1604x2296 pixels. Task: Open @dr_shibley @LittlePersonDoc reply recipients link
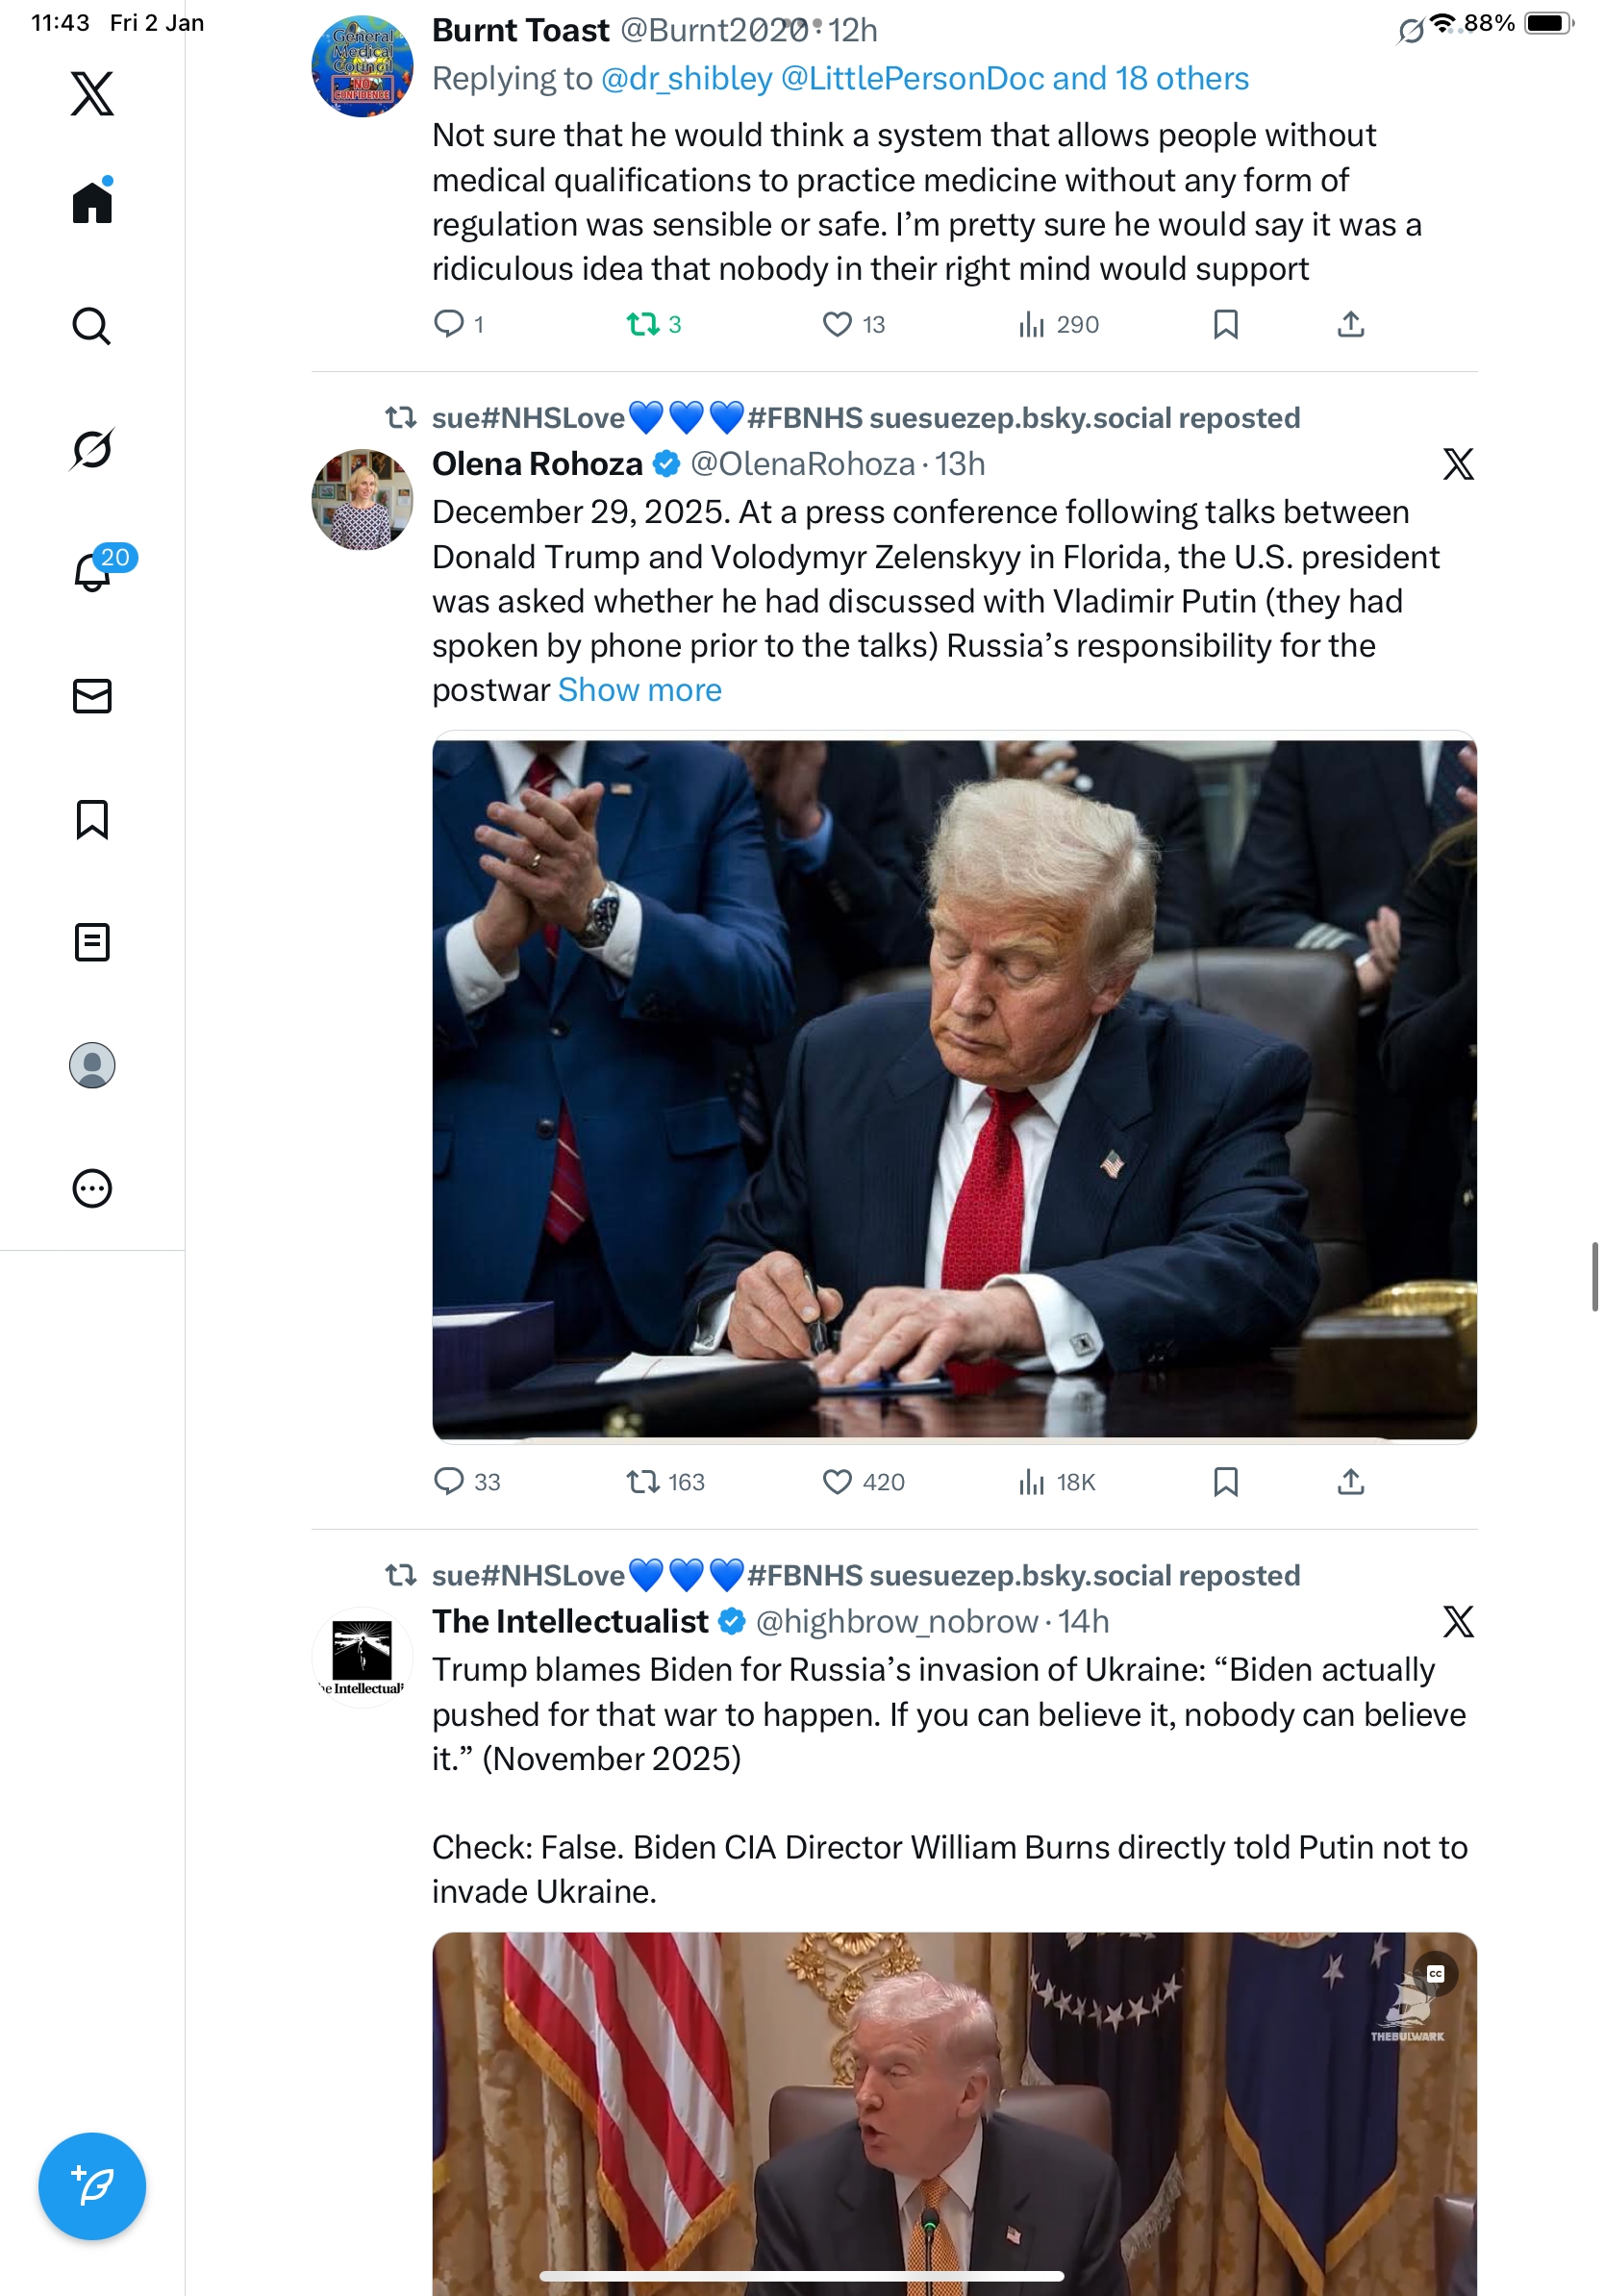tap(924, 78)
